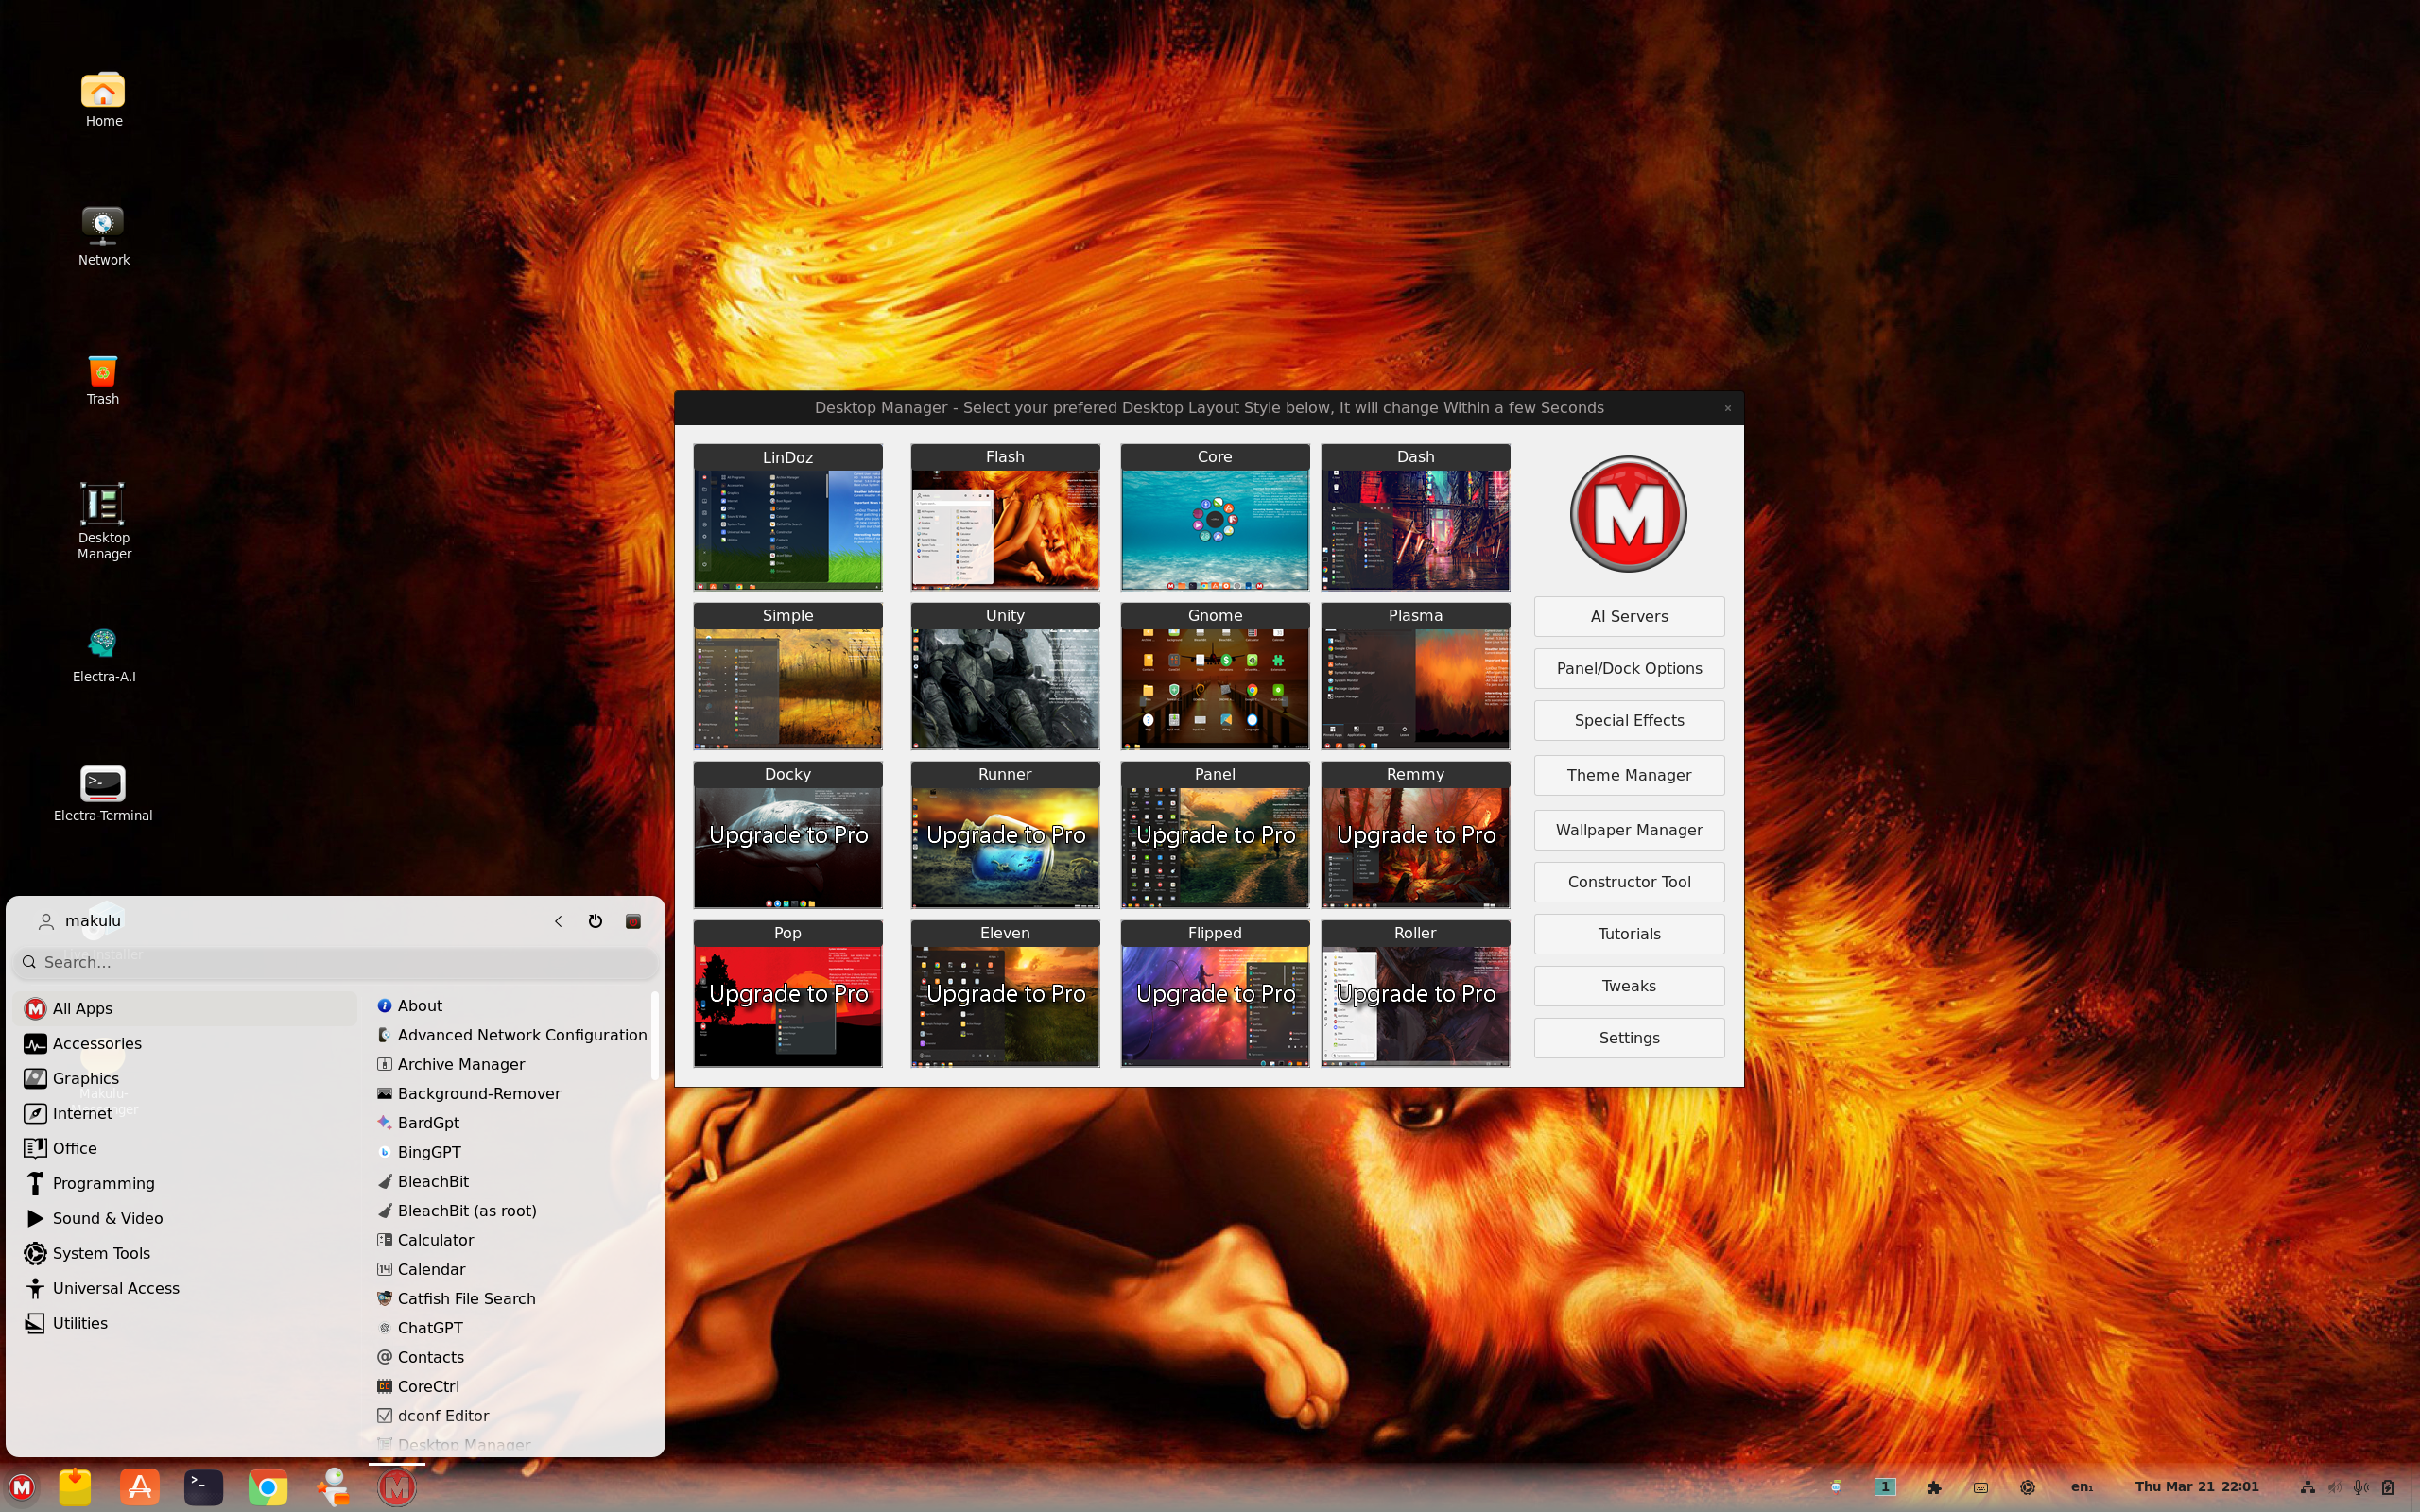Choose the Gnome layout thumbnail
This screenshot has width=2420, height=1512.
coord(1214,676)
